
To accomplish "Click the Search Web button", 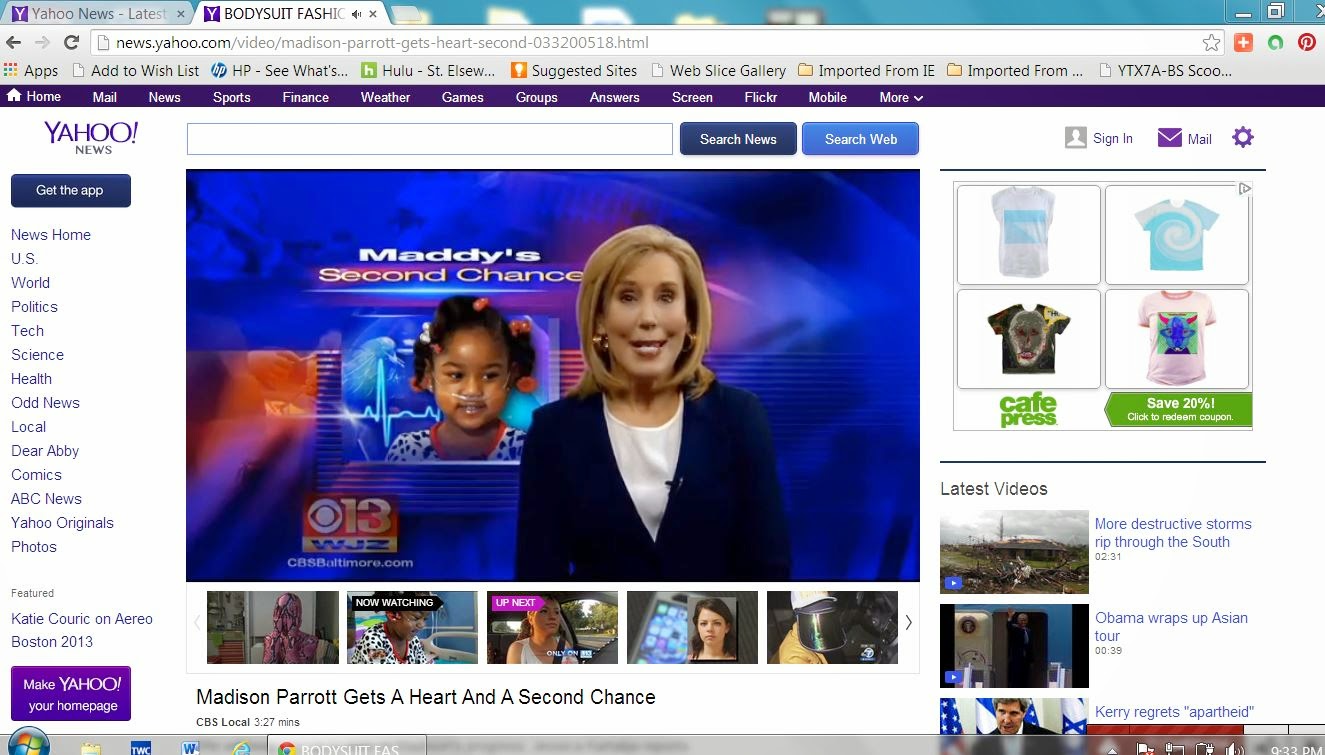I will pos(860,139).
